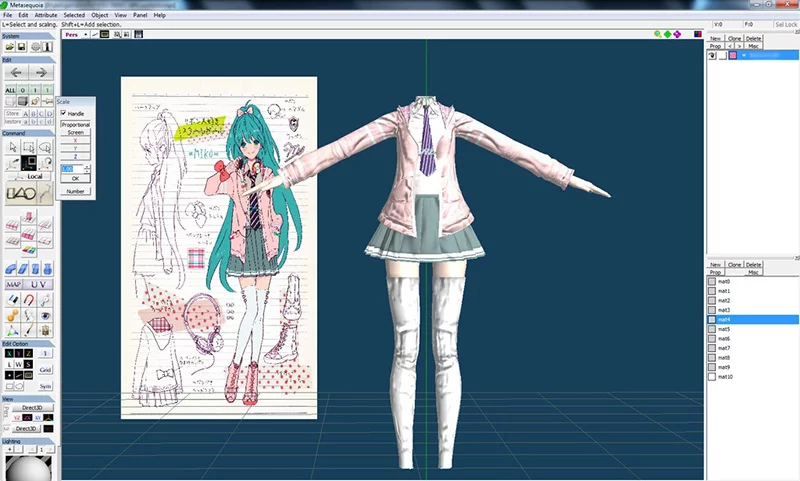
Task: Click the UV mapping button
Action: (x=38, y=285)
